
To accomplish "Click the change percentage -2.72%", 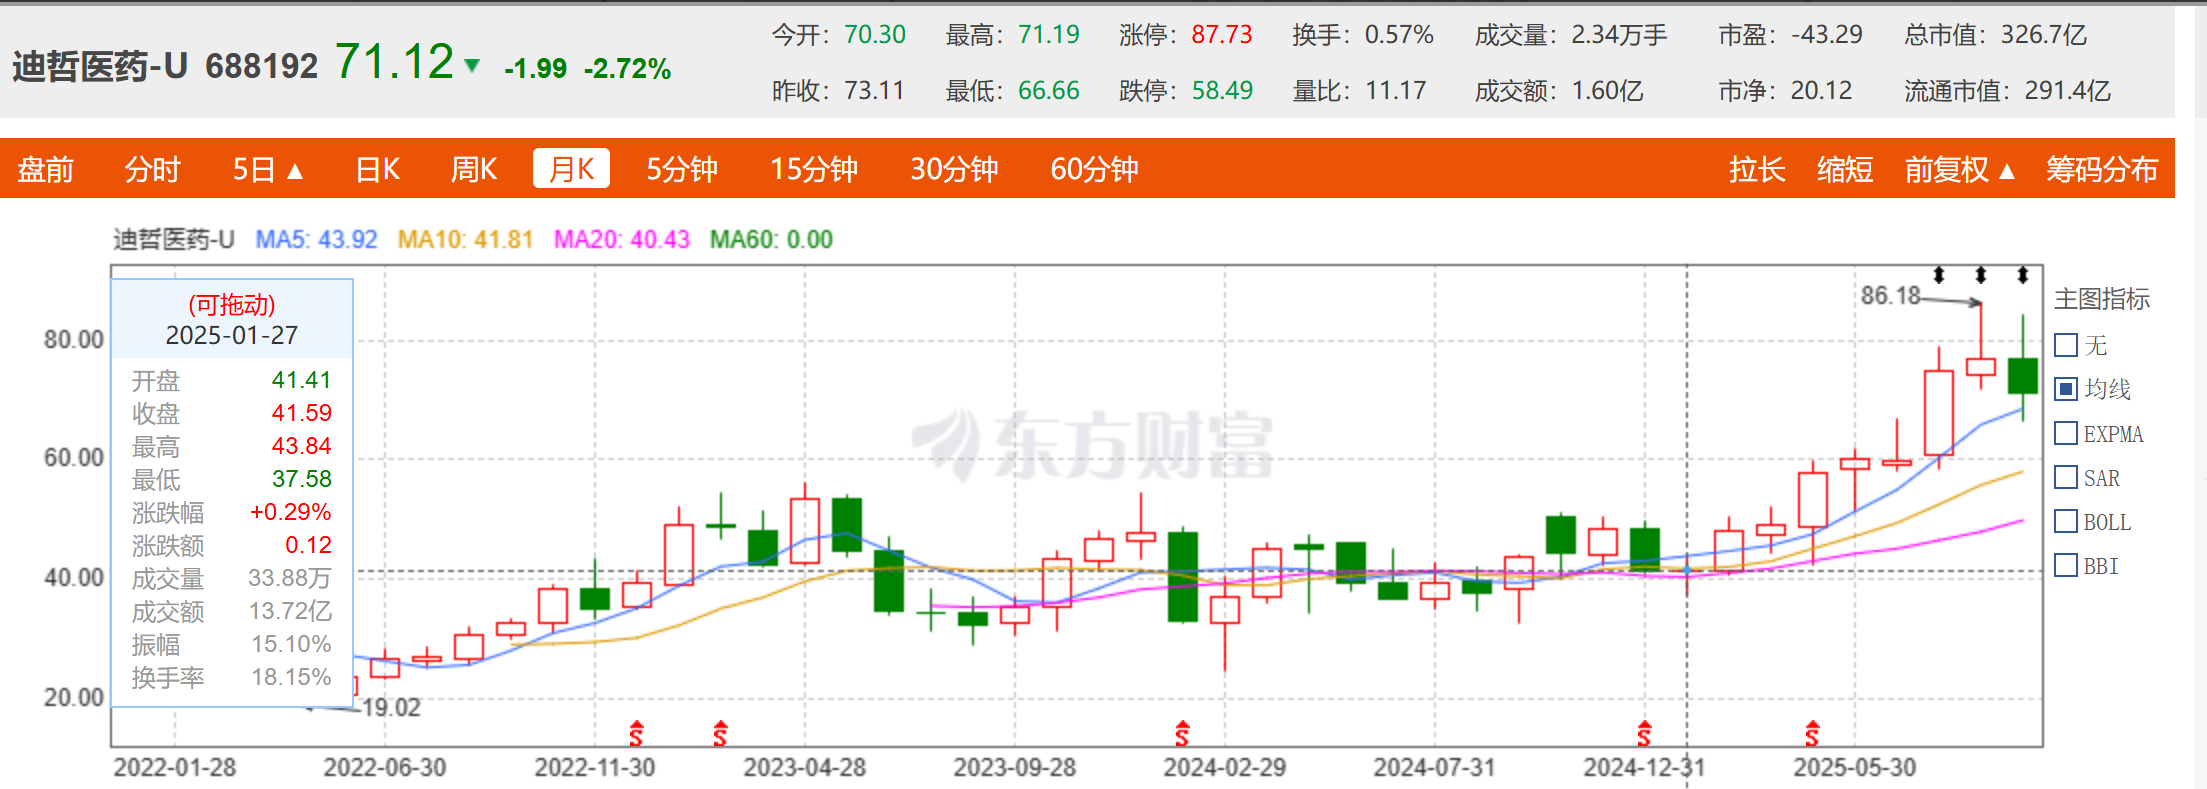I will (627, 68).
